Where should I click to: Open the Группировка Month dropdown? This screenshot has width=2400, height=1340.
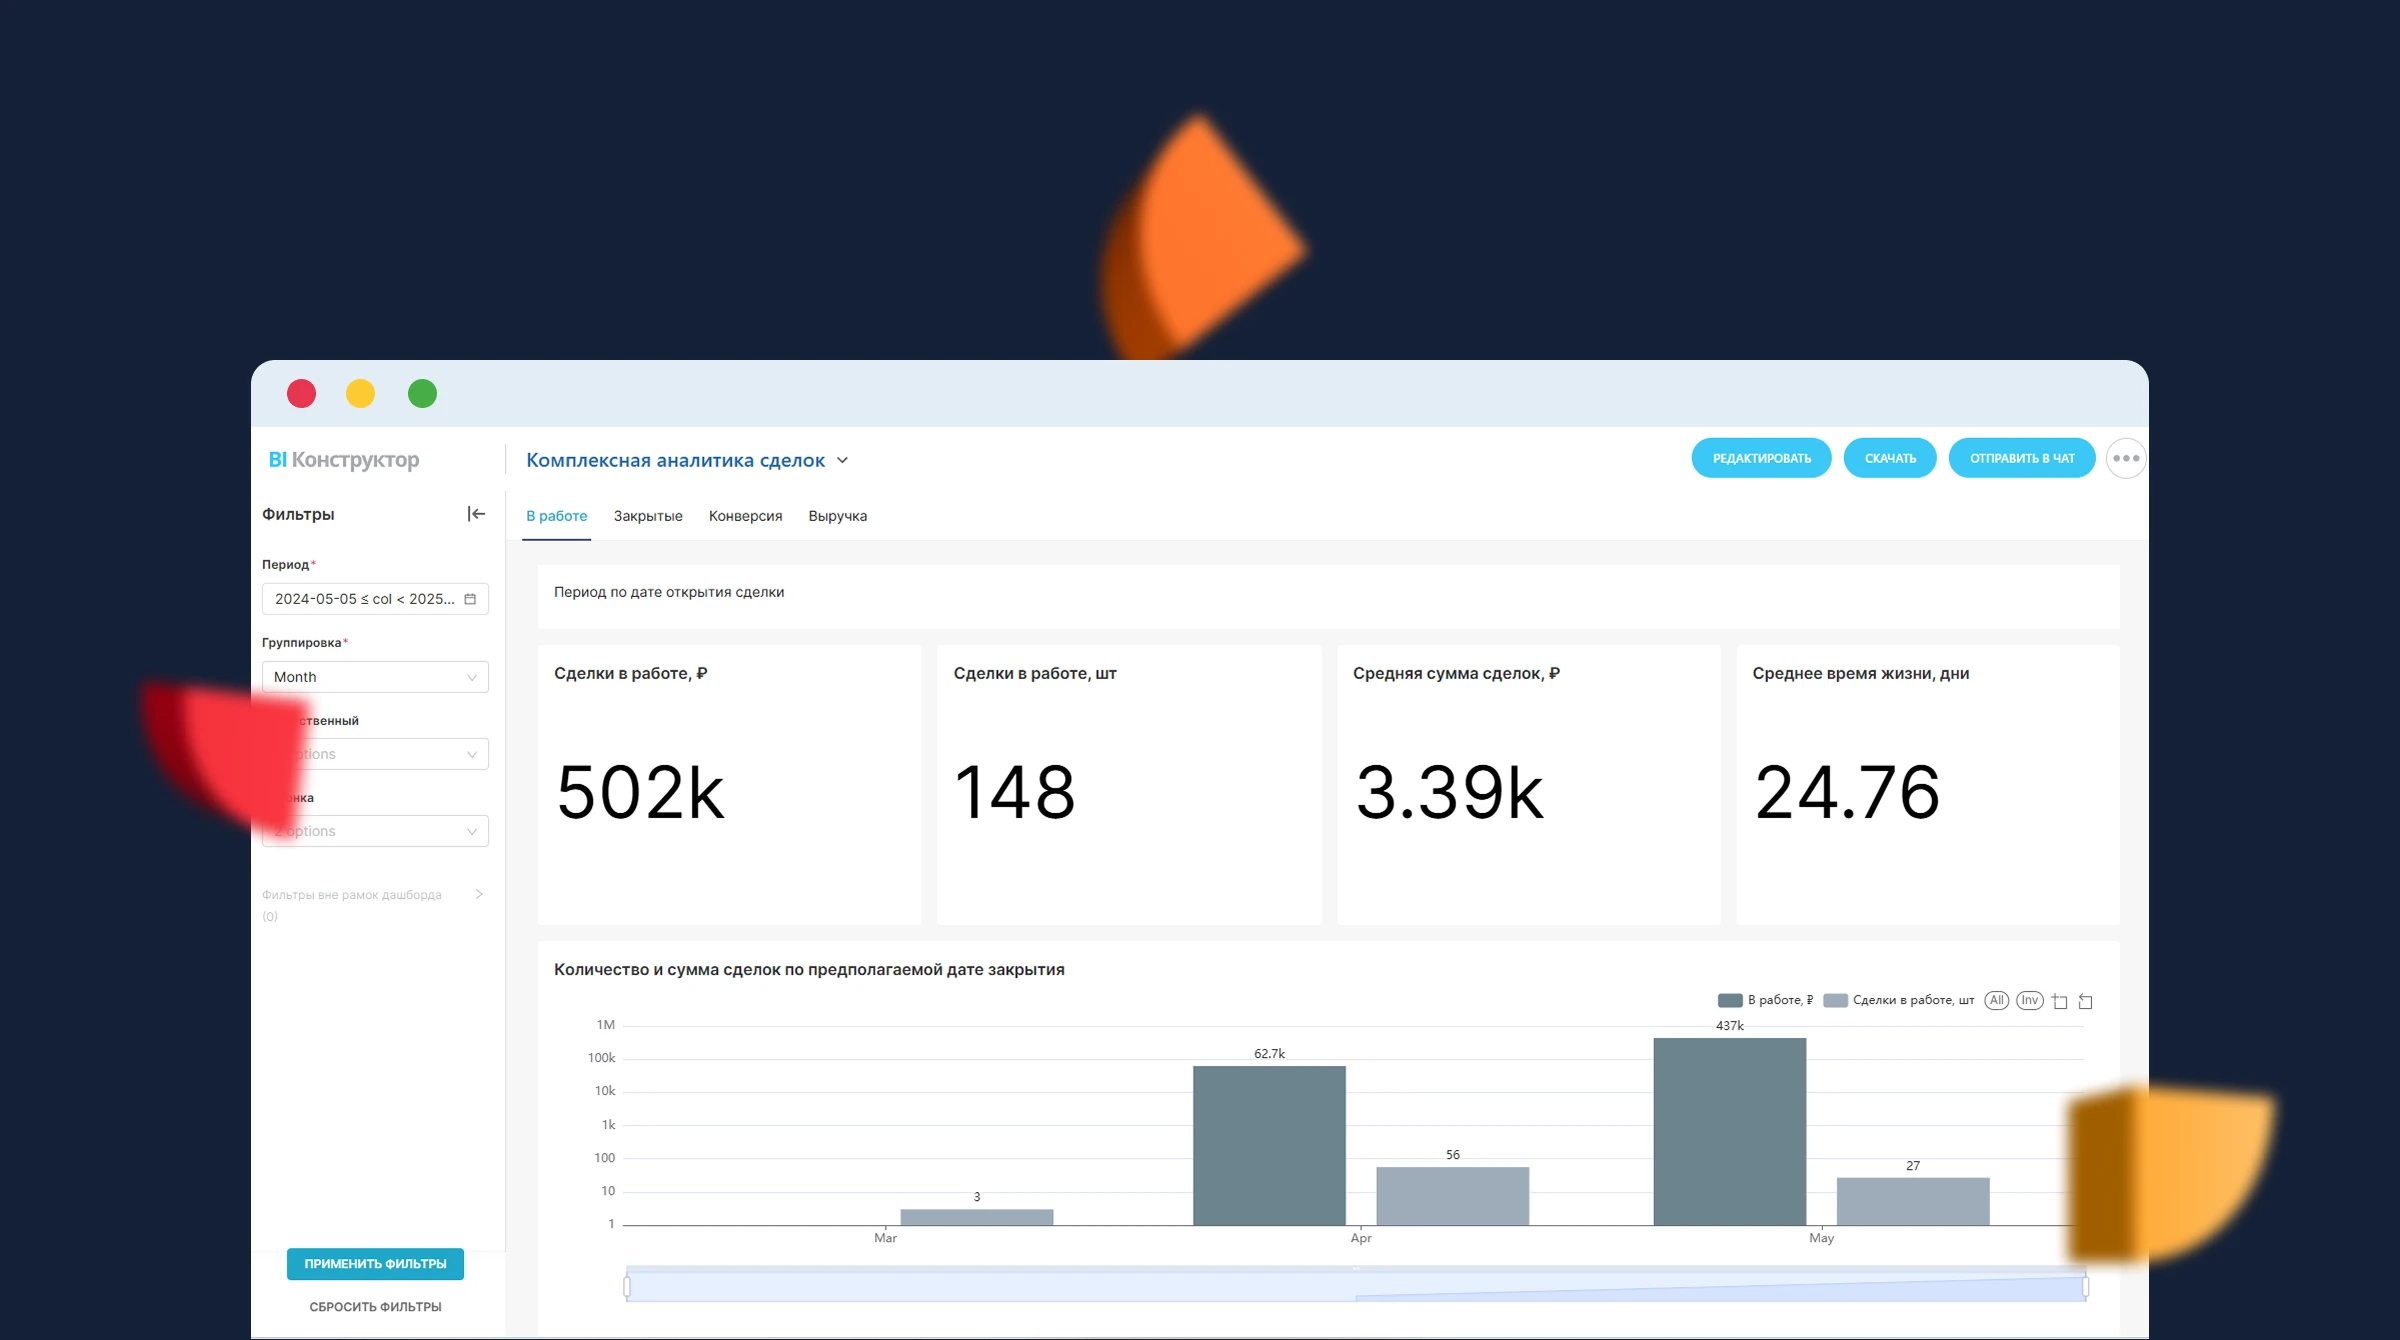tap(375, 677)
